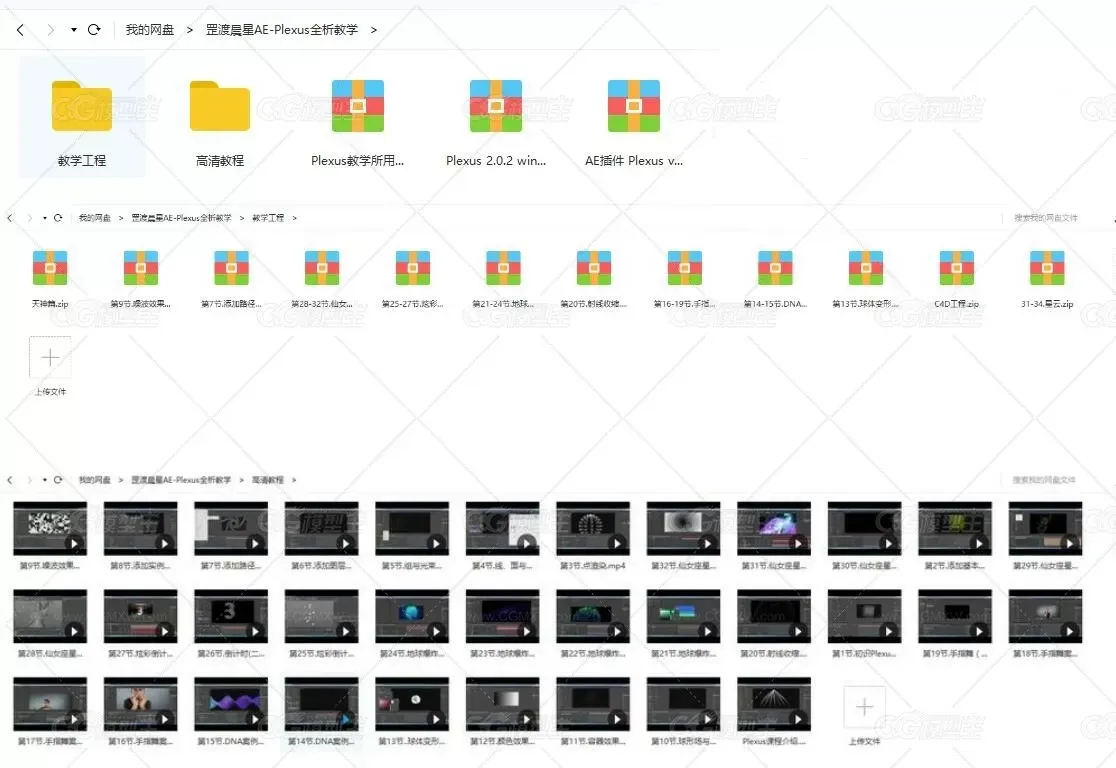Refresh the top 罡渡晨星AE-Plexus全析教学 listing
This screenshot has width=1116, height=768.
[x=94, y=30]
